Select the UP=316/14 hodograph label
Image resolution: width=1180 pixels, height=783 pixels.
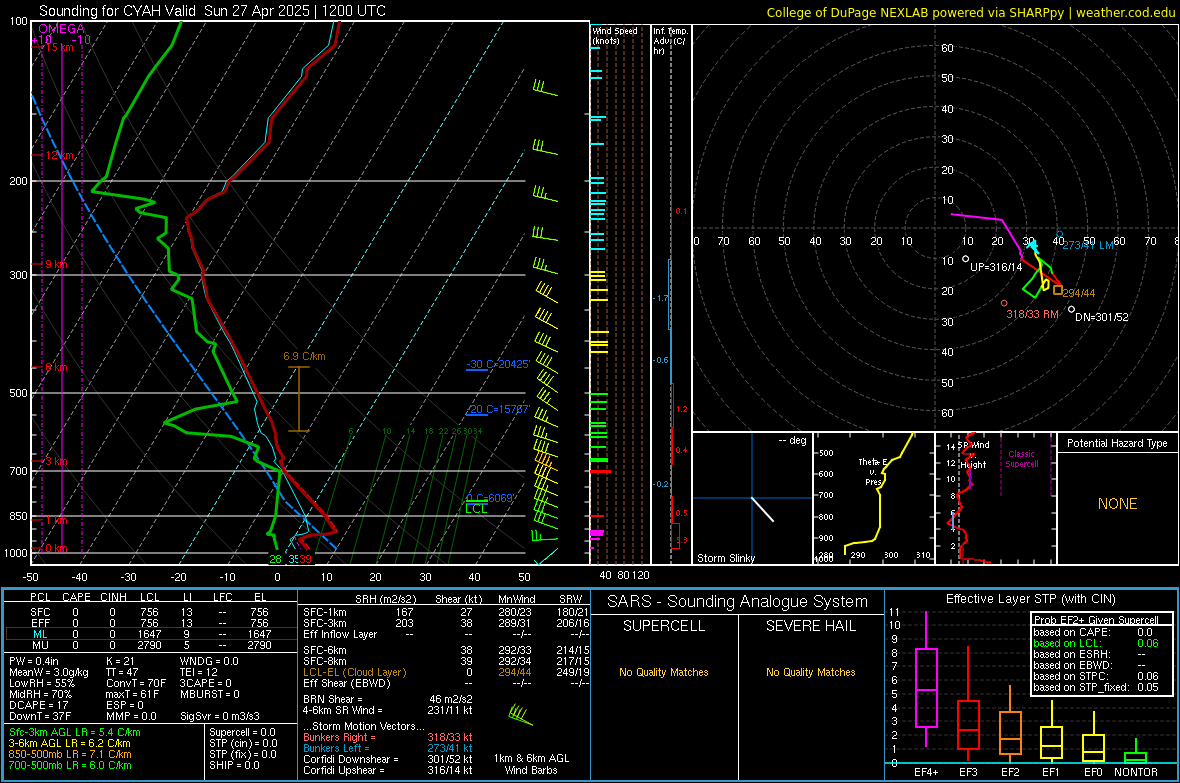pos(996,267)
